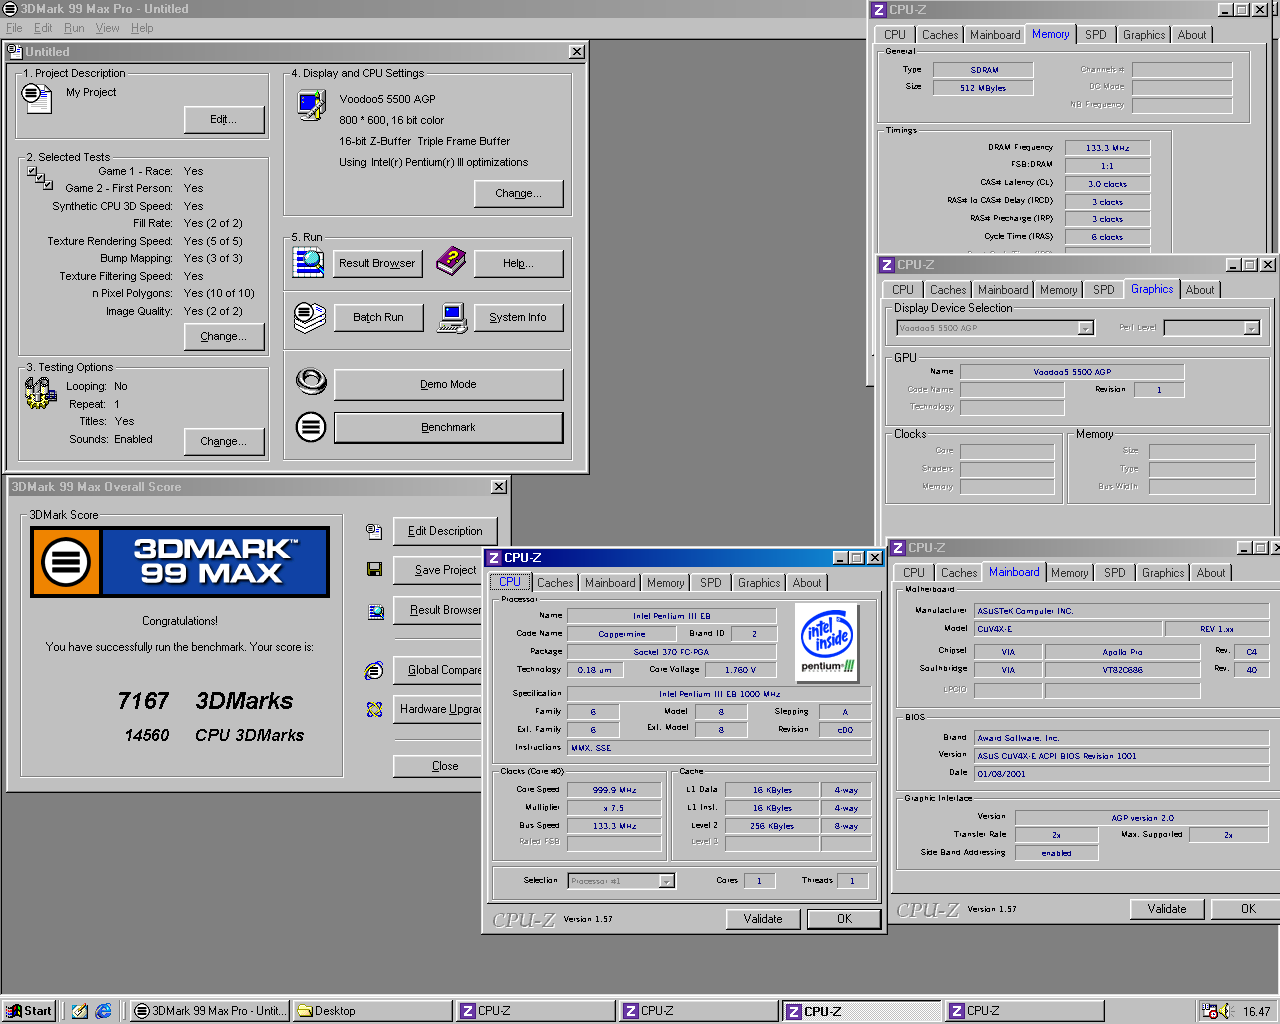
Task: Click the Batch Run stacked pages icon
Action: click(x=310, y=317)
